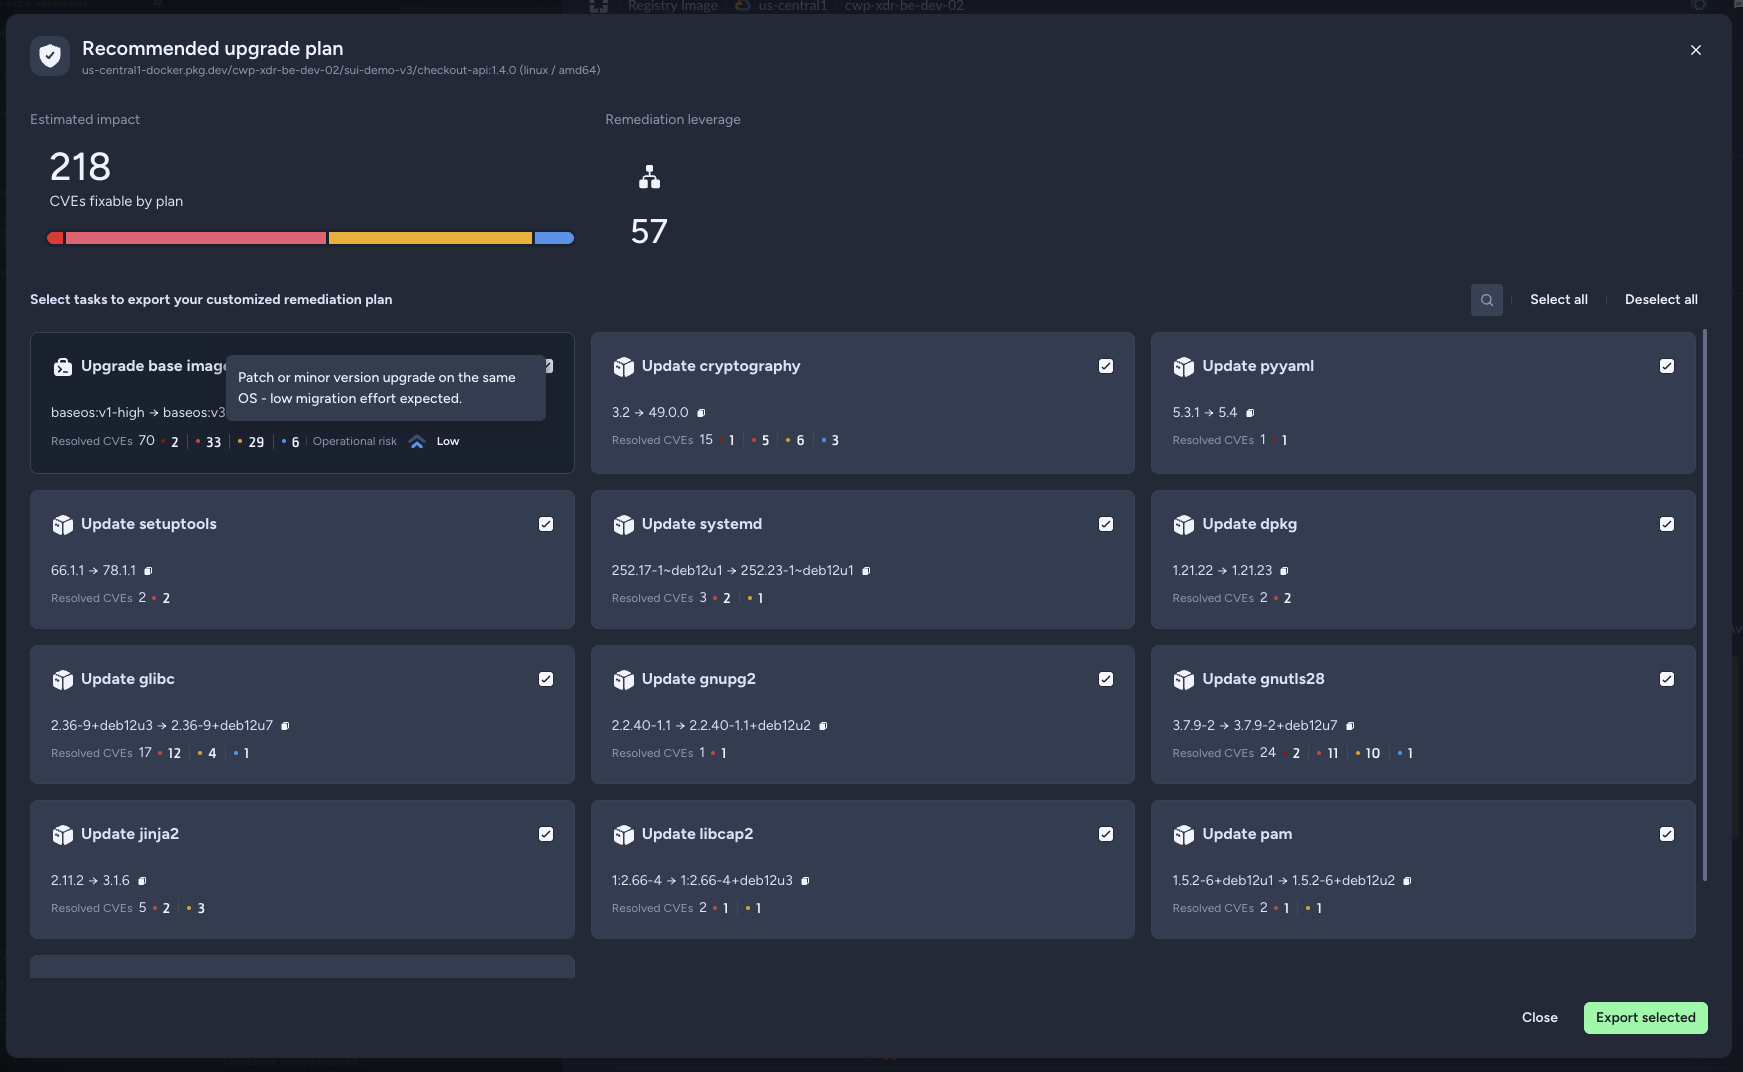Copy the pam 1.5.2-6+deb12u2 version
Image resolution: width=1743 pixels, height=1072 pixels.
pos(1407,881)
